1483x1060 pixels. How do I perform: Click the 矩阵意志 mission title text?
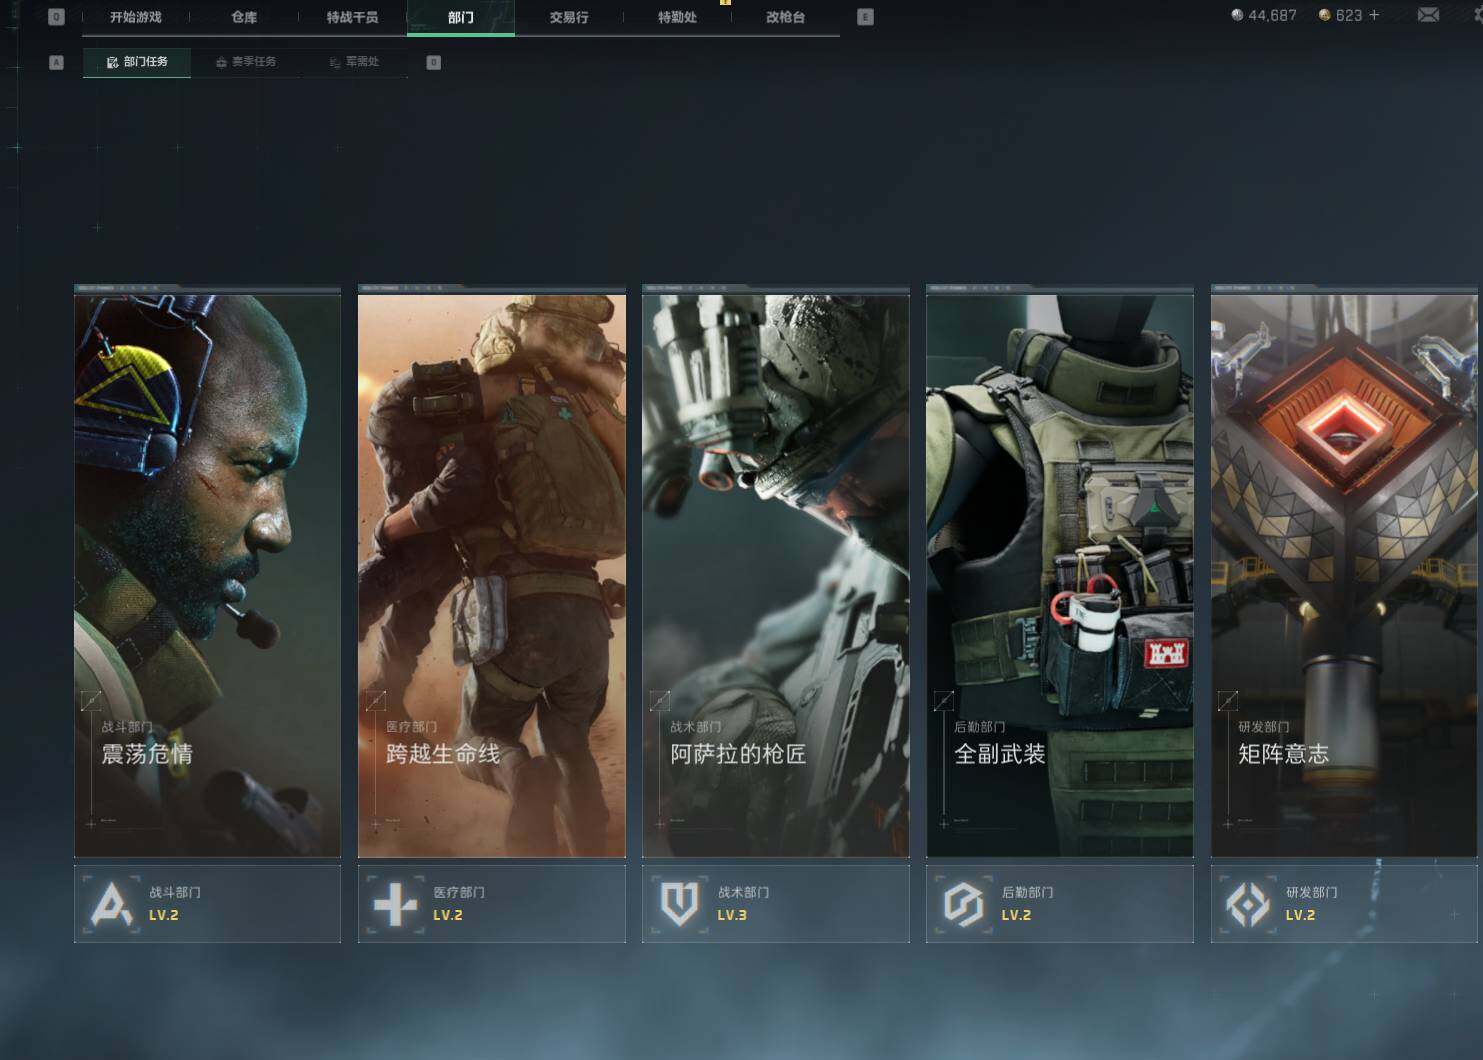(1284, 754)
